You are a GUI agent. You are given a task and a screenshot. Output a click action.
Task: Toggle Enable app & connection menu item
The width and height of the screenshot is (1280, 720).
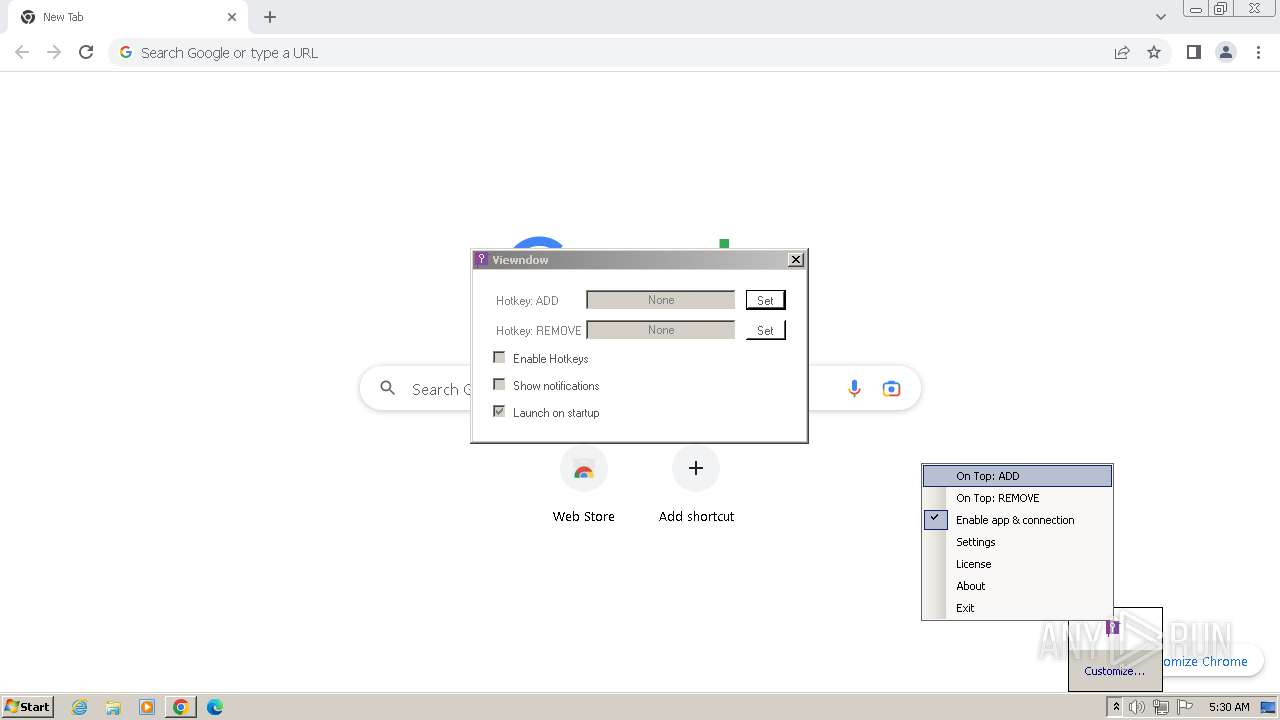point(1017,520)
